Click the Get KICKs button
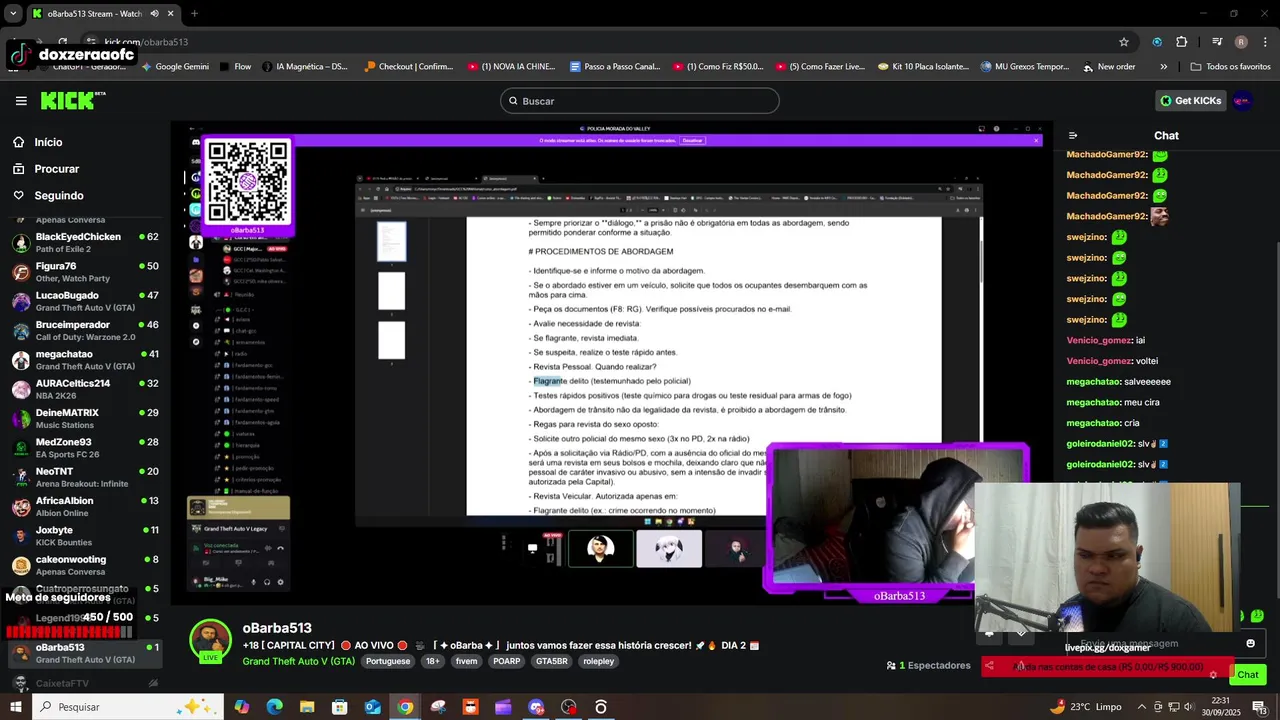The height and width of the screenshot is (720, 1280). (1190, 101)
